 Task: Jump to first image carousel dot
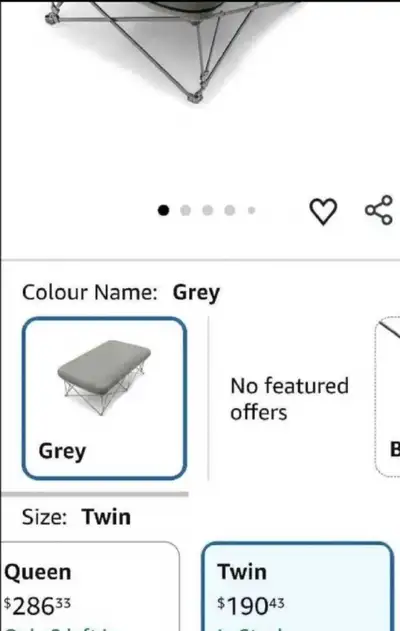tap(163, 210)
